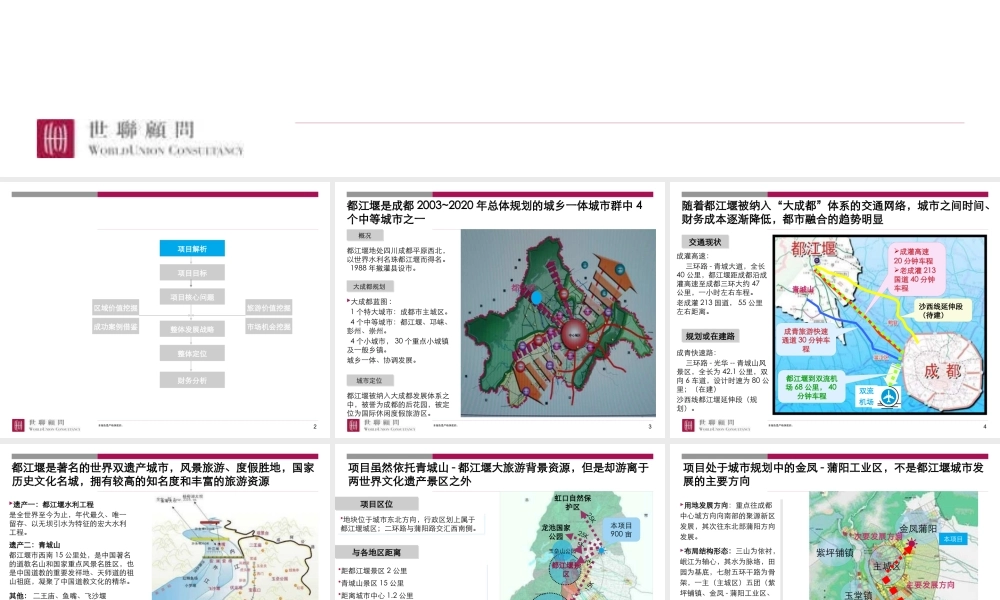The image size is (1000, 600).
Task: Select the '整体定位' flowchart box
Action: tap(192, 353)
